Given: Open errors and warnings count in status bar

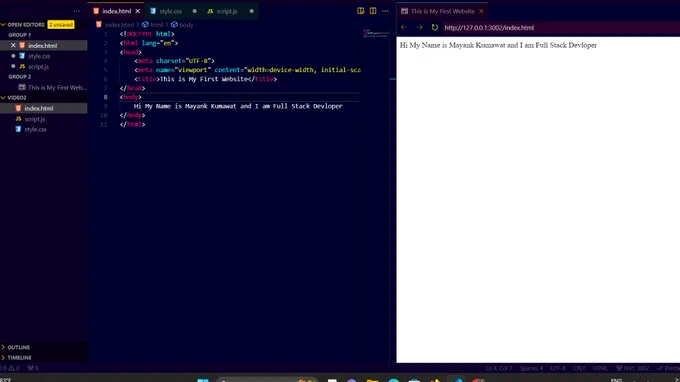Looking at the screenshot, I should [10, 368].
